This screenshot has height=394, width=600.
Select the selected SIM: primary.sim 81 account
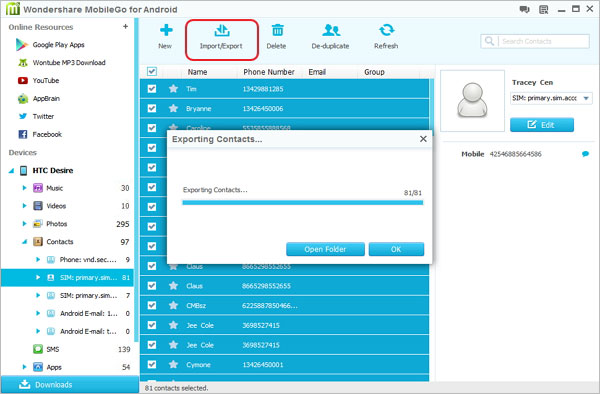(67, 278)
